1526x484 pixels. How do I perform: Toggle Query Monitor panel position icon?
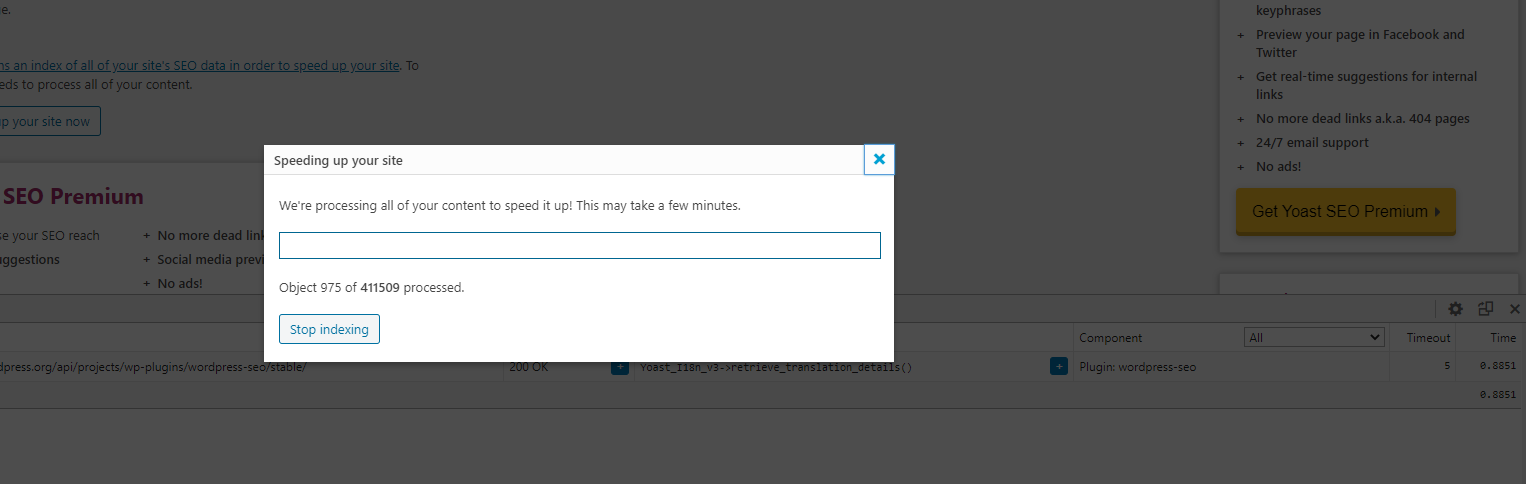1485,309
